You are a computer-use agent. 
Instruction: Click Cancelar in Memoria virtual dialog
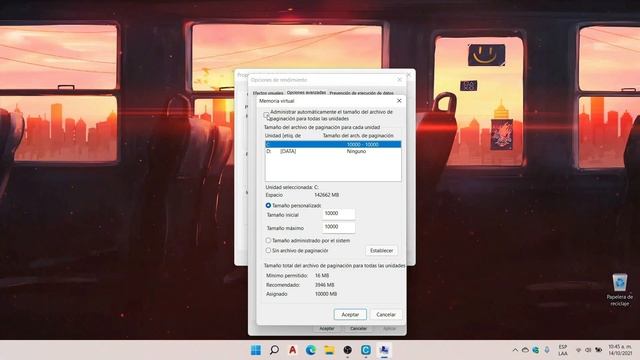(386, 314)
